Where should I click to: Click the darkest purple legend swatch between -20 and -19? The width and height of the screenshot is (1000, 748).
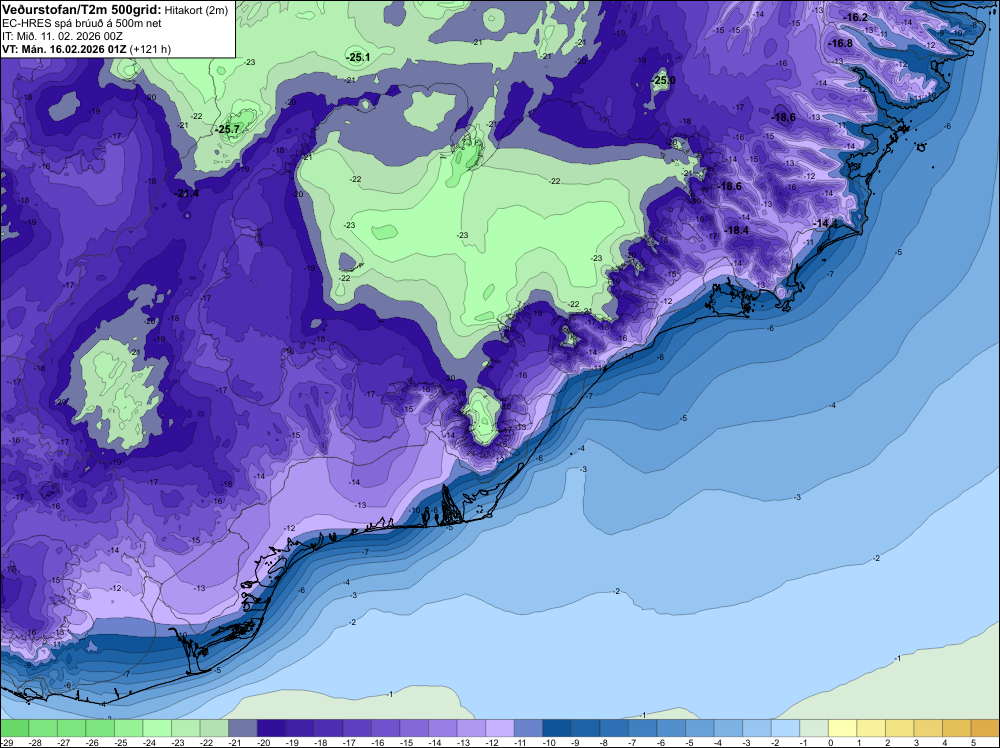point(271,728)
